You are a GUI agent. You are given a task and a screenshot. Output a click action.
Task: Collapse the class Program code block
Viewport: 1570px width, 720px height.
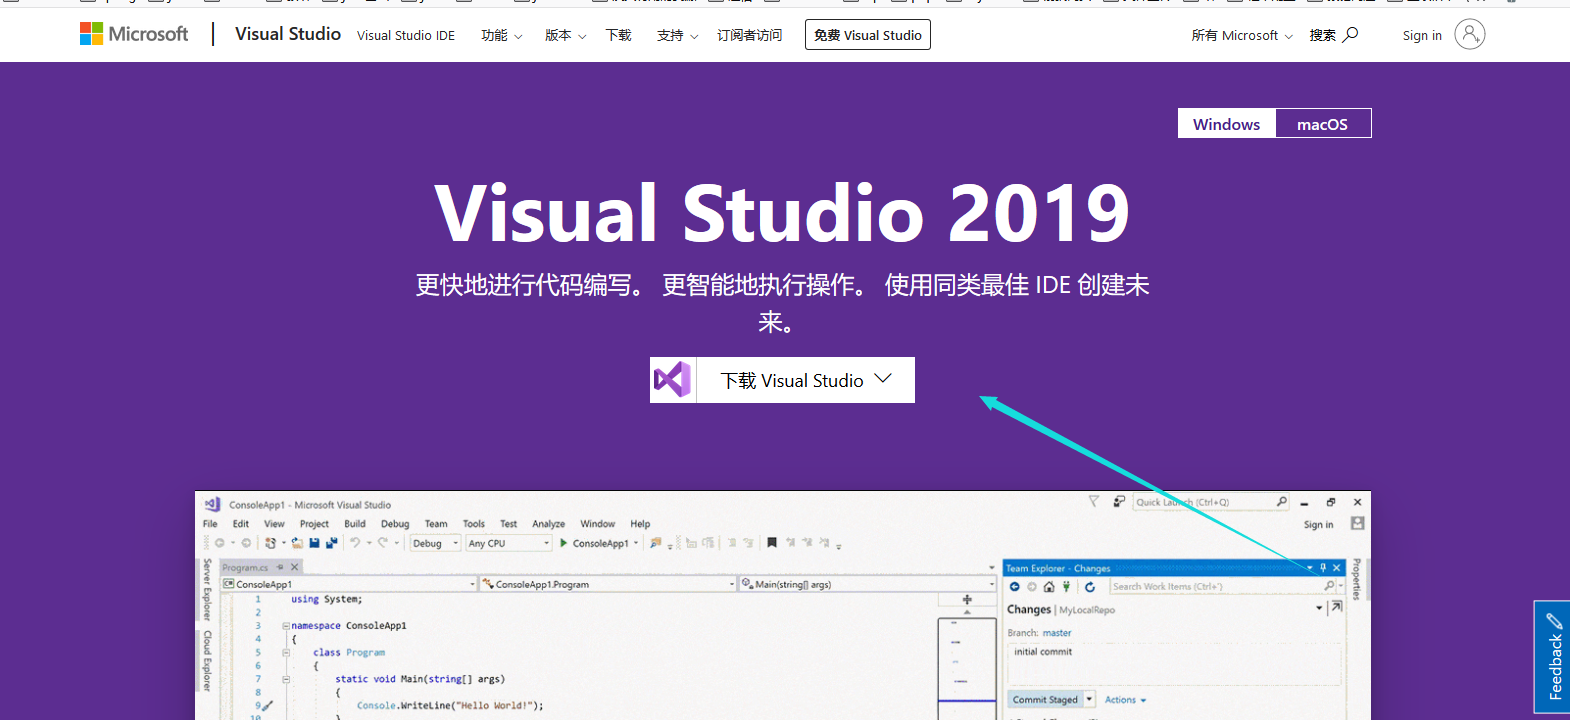click(285, 652)
